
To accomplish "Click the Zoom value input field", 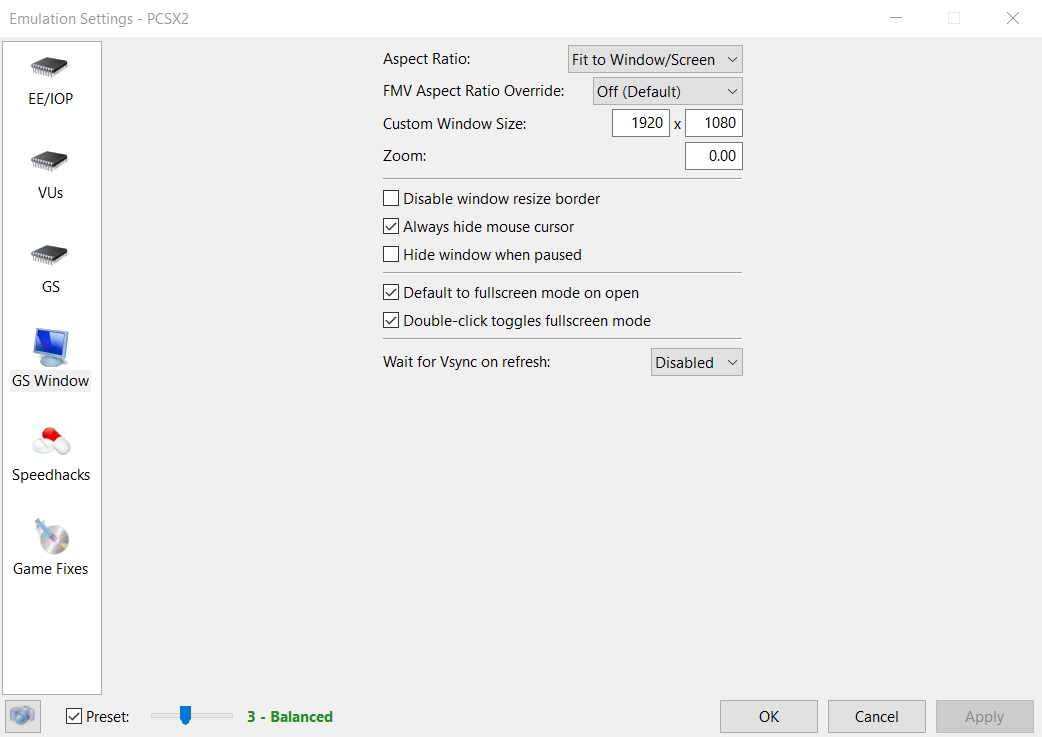I will pos(714,156).
